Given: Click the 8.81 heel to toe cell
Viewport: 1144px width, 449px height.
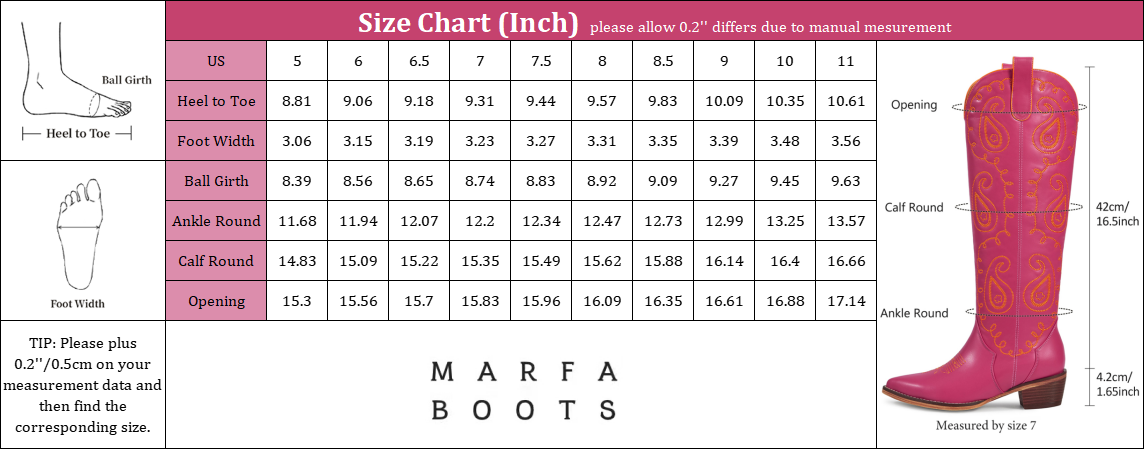Looking at the screenshot, I should [297, 101].
